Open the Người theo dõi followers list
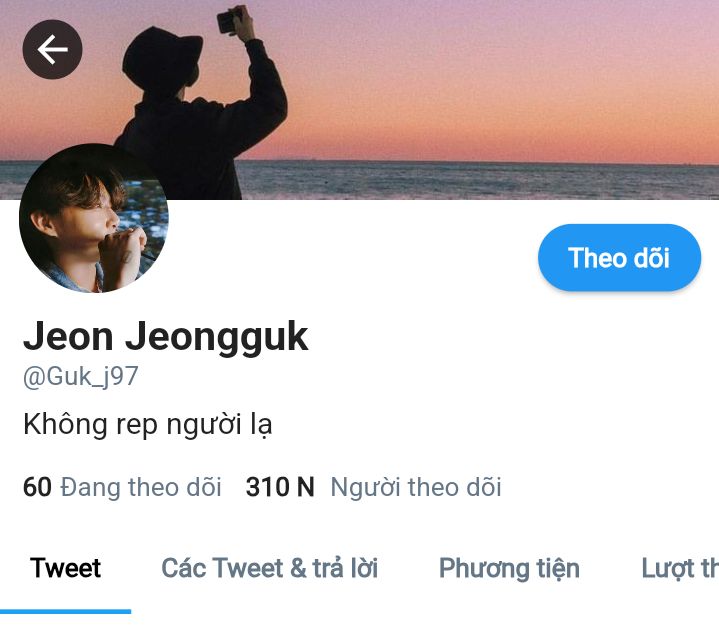Image resolution: width=719 pixels, height=642 pixels. 415,487
